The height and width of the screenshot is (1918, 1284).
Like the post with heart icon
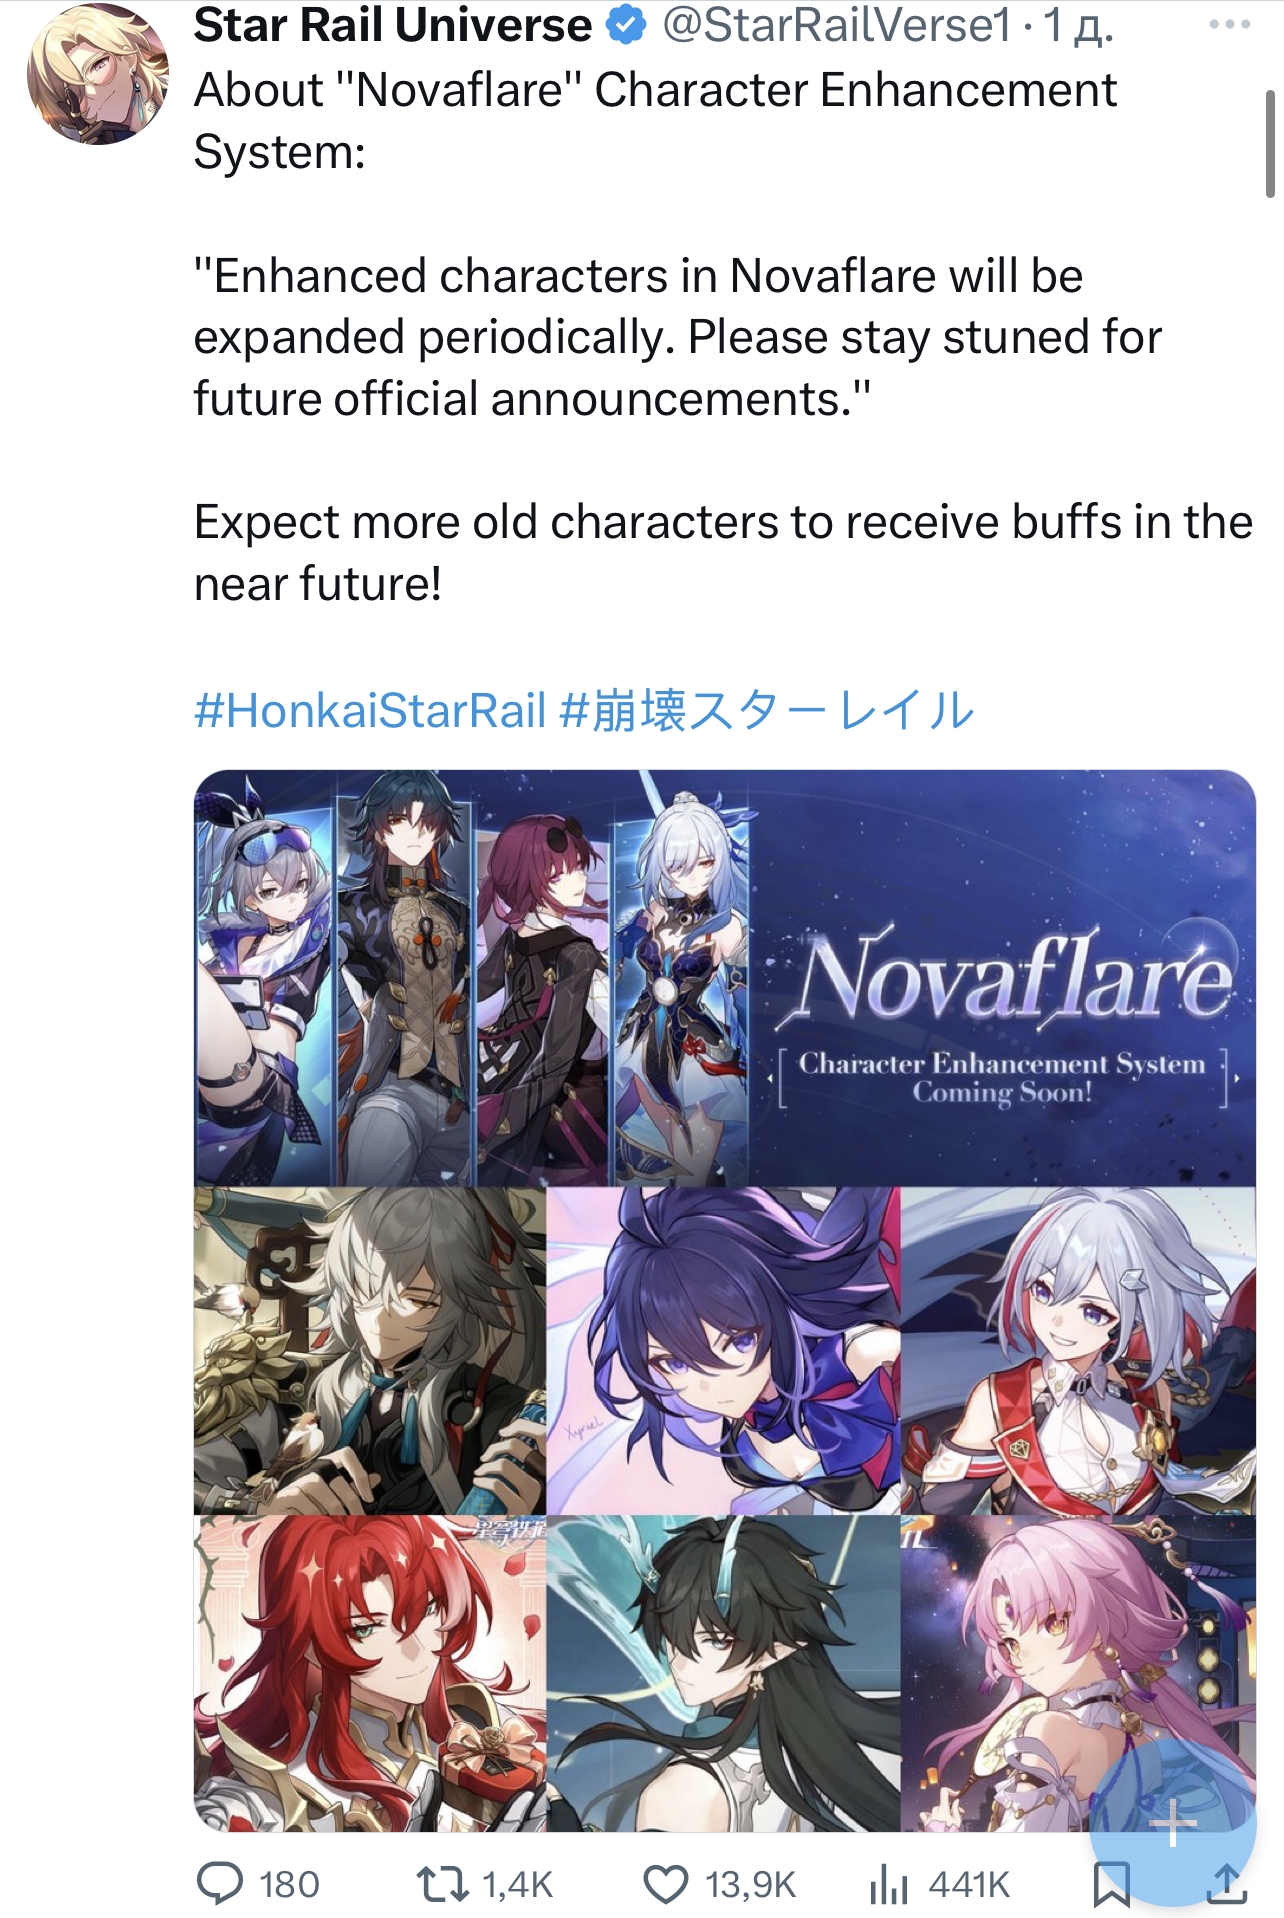pos(666,1884)
